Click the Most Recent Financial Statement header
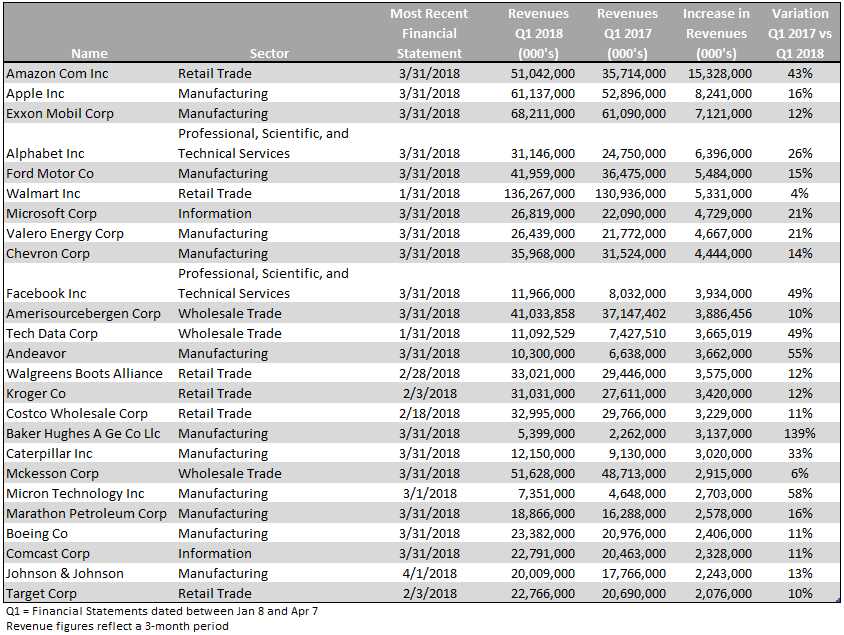Viewport: 844px width, 635px height. (429, 33)
